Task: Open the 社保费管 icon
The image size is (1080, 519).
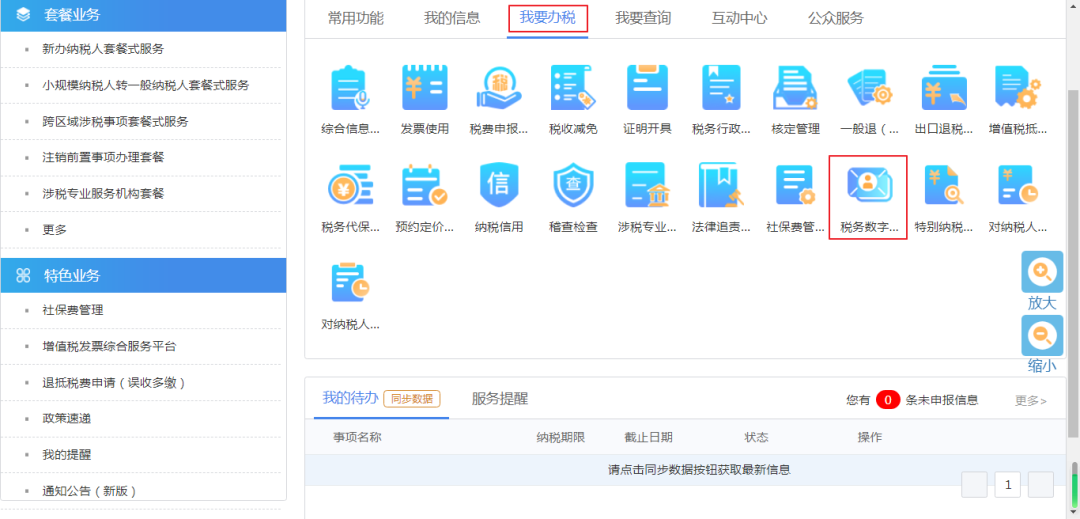Action: tap(796, 186)
